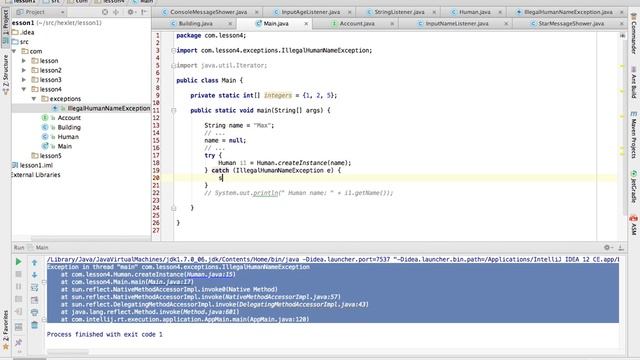The height and width of the screenshot is (360, 640).
Task: Stop the process in the Run panel
Action: pyautogui.click(x=18, y=274)
